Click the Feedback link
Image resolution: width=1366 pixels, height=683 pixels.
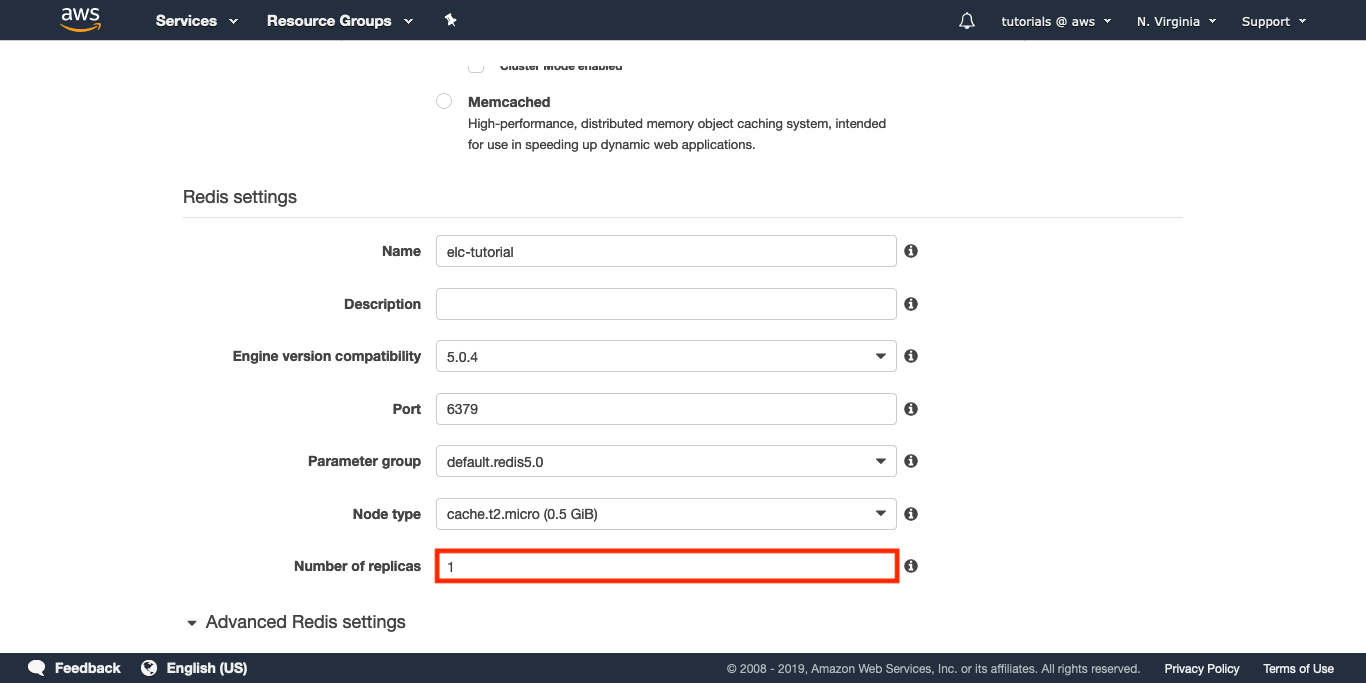[x=87, y=668]
